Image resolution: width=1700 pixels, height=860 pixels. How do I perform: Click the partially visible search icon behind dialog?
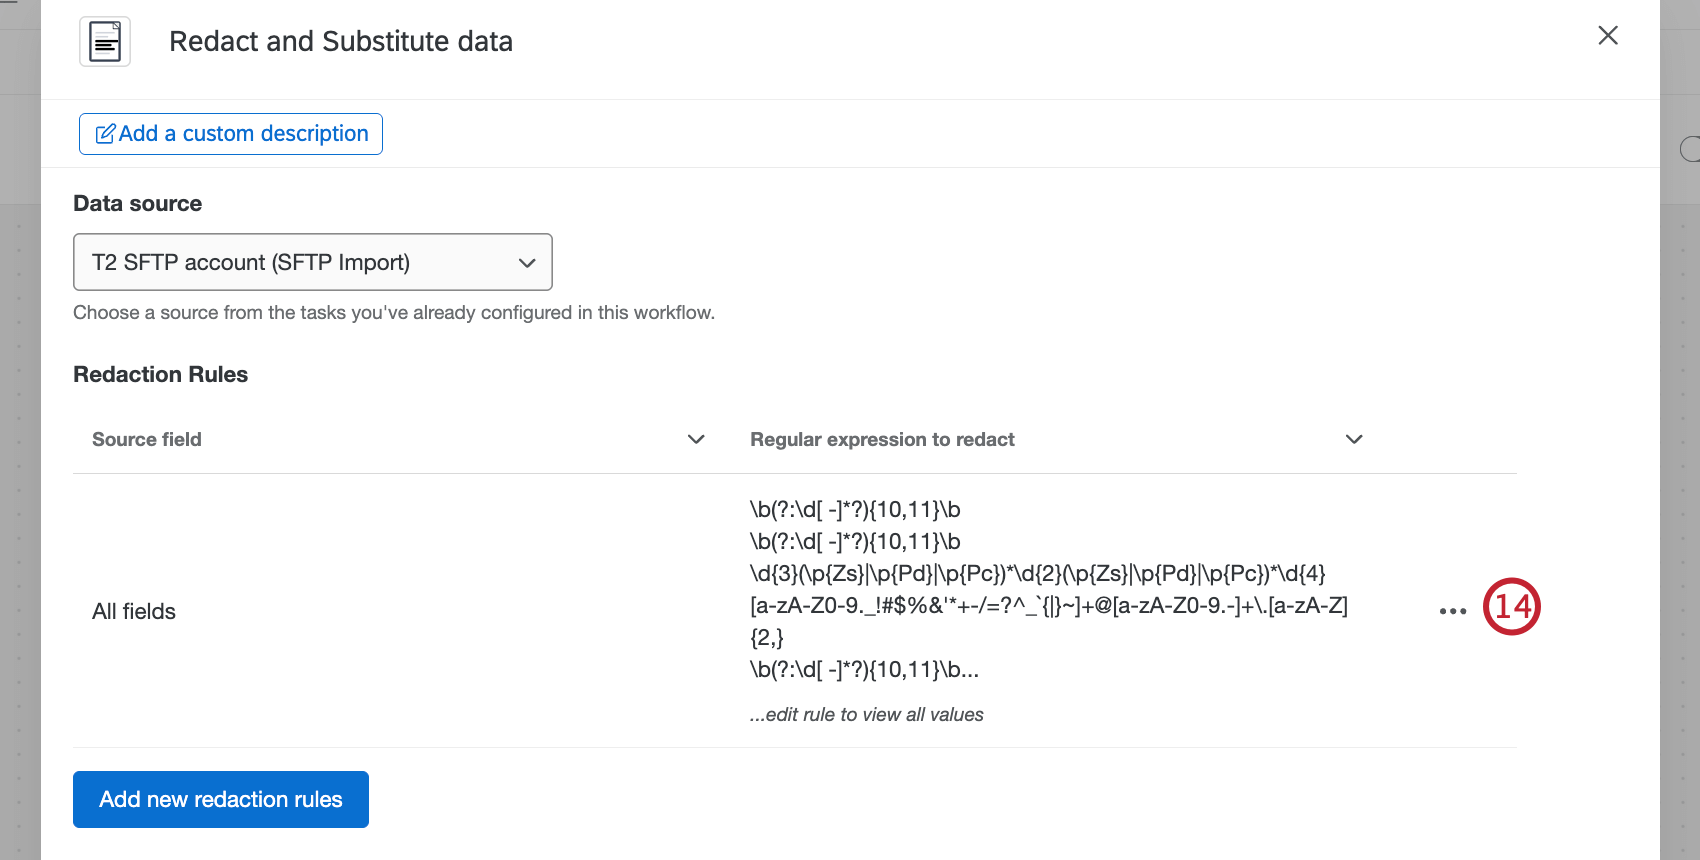(x=1692, y=149)
